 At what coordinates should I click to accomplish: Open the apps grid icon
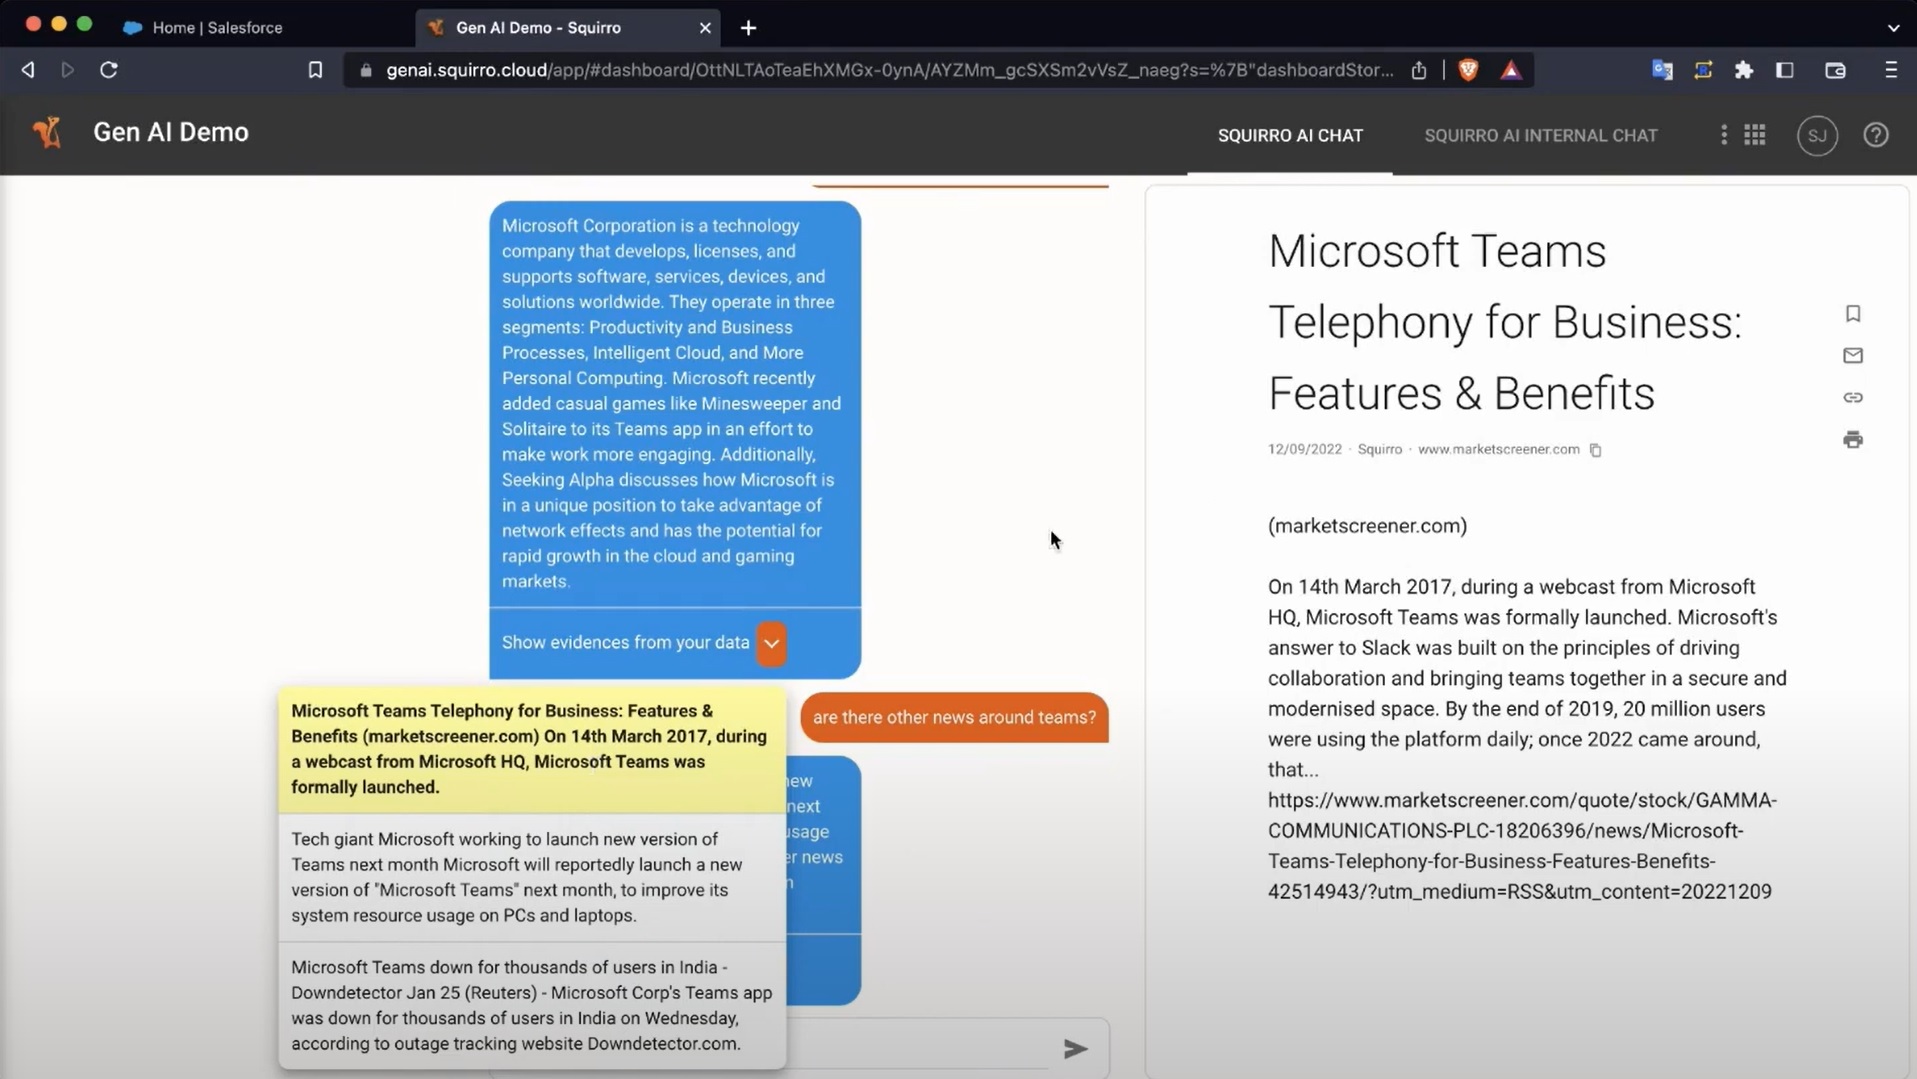pos(1755,135)
